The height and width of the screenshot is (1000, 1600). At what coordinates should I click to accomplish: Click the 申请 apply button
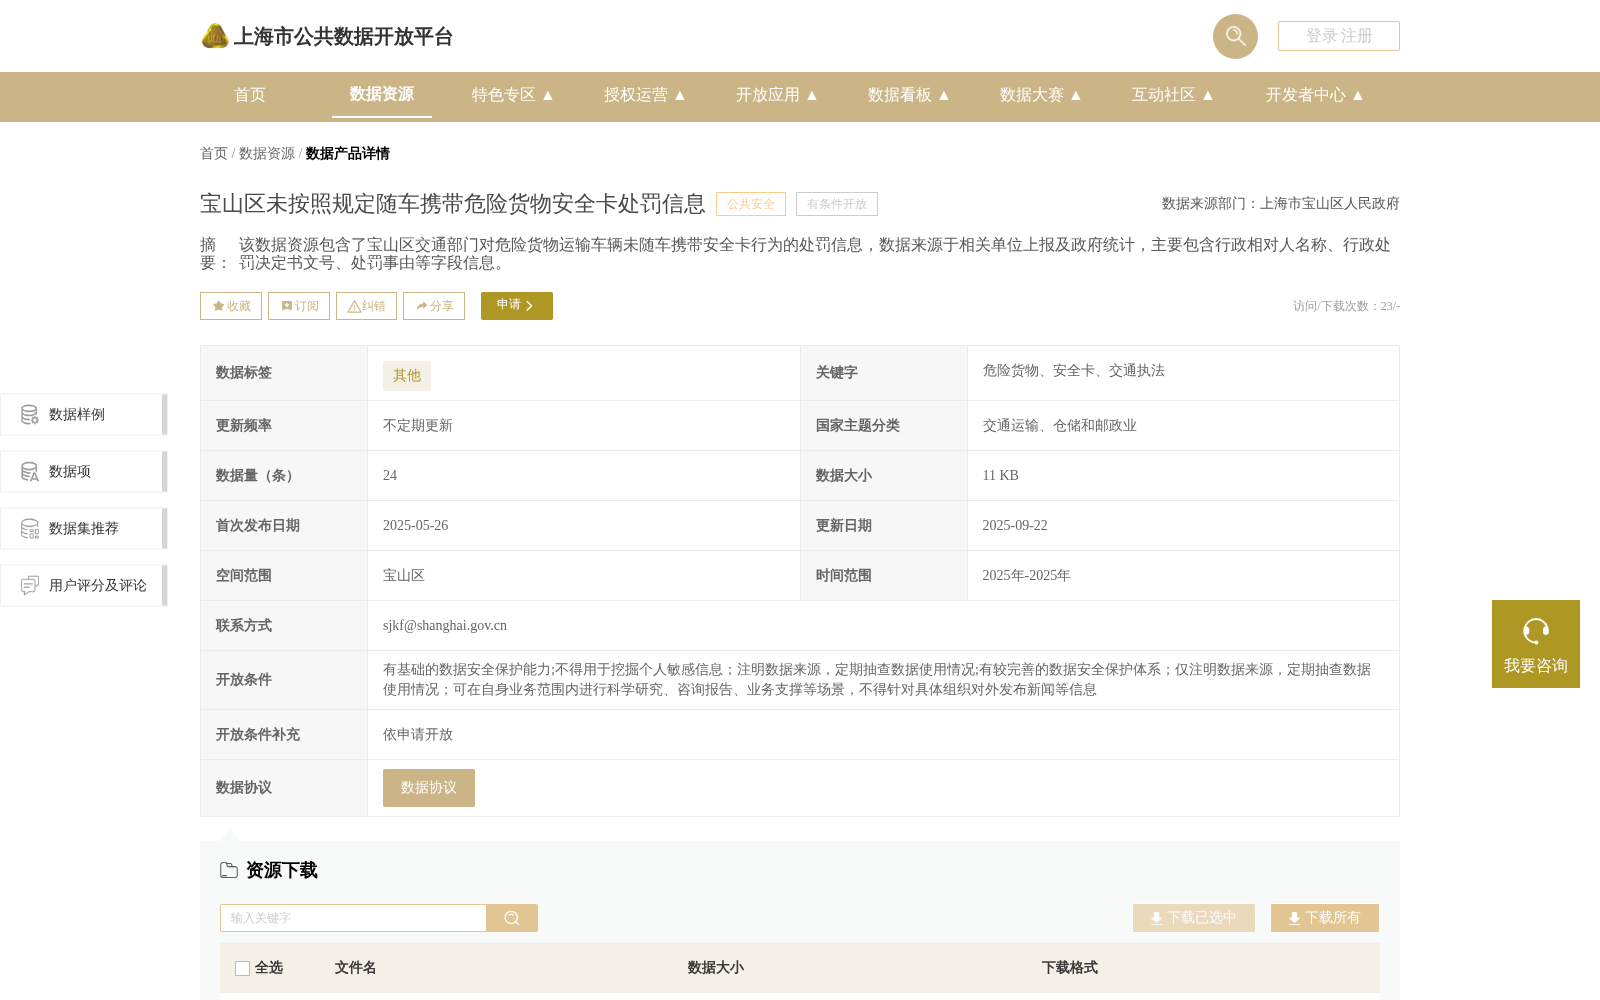(x=517, y=306)
